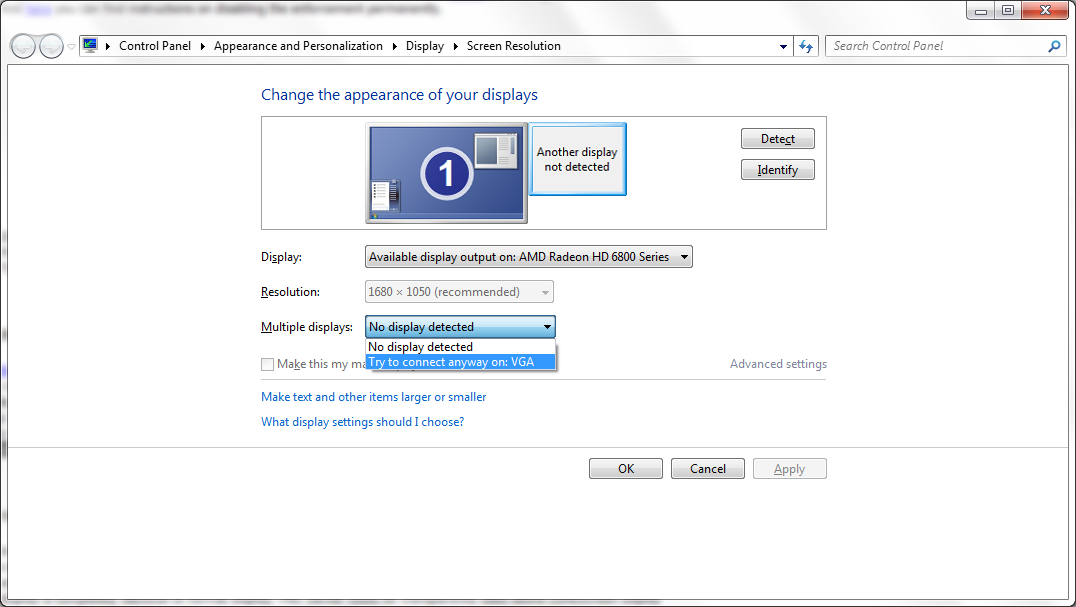The height and width of the screenshot is (607, 1076).
Task: Open the Display dropdown
Action: (x=528, y=257)
